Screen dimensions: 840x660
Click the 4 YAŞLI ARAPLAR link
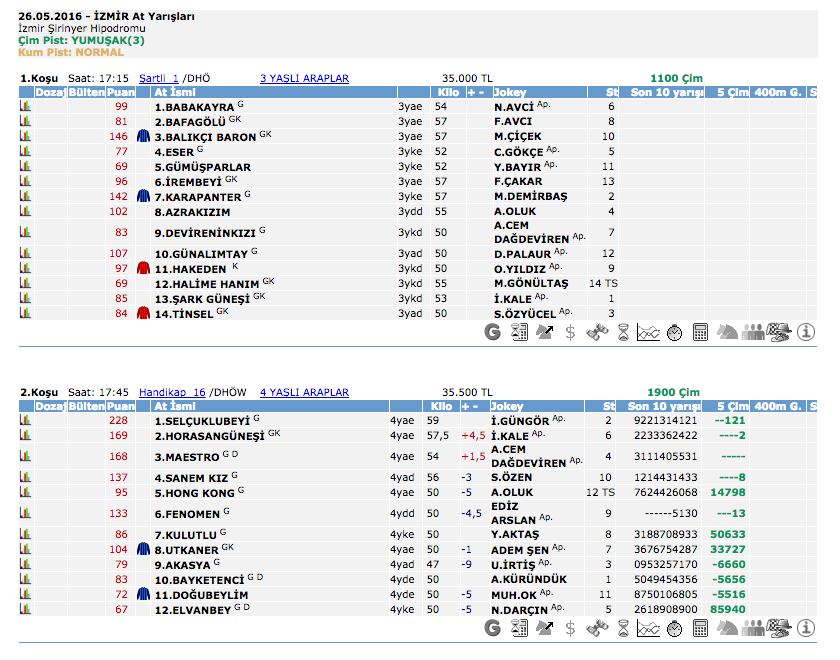(x=304, y=393)
